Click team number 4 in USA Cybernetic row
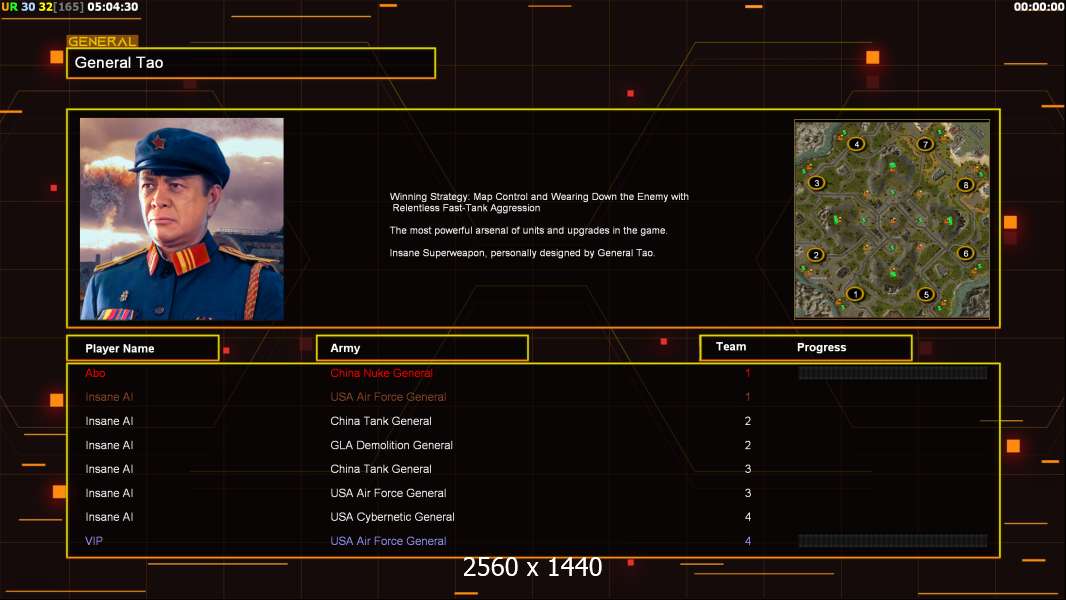This screenshot has width=1066, height=600. tap(748, 517)
